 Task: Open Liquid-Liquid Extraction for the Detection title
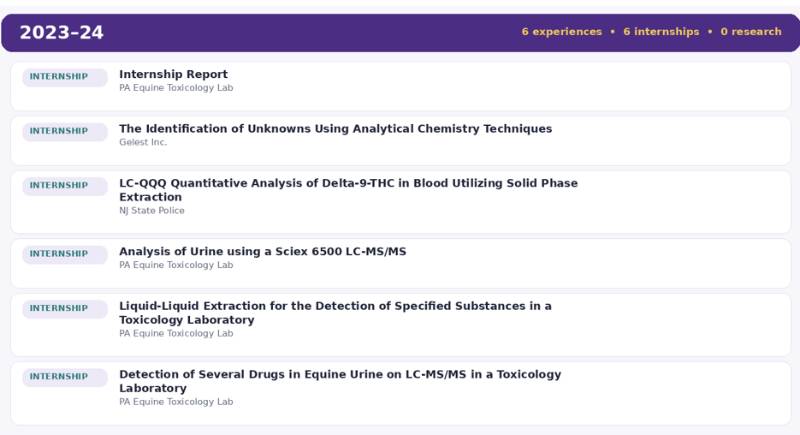(335, 313)
